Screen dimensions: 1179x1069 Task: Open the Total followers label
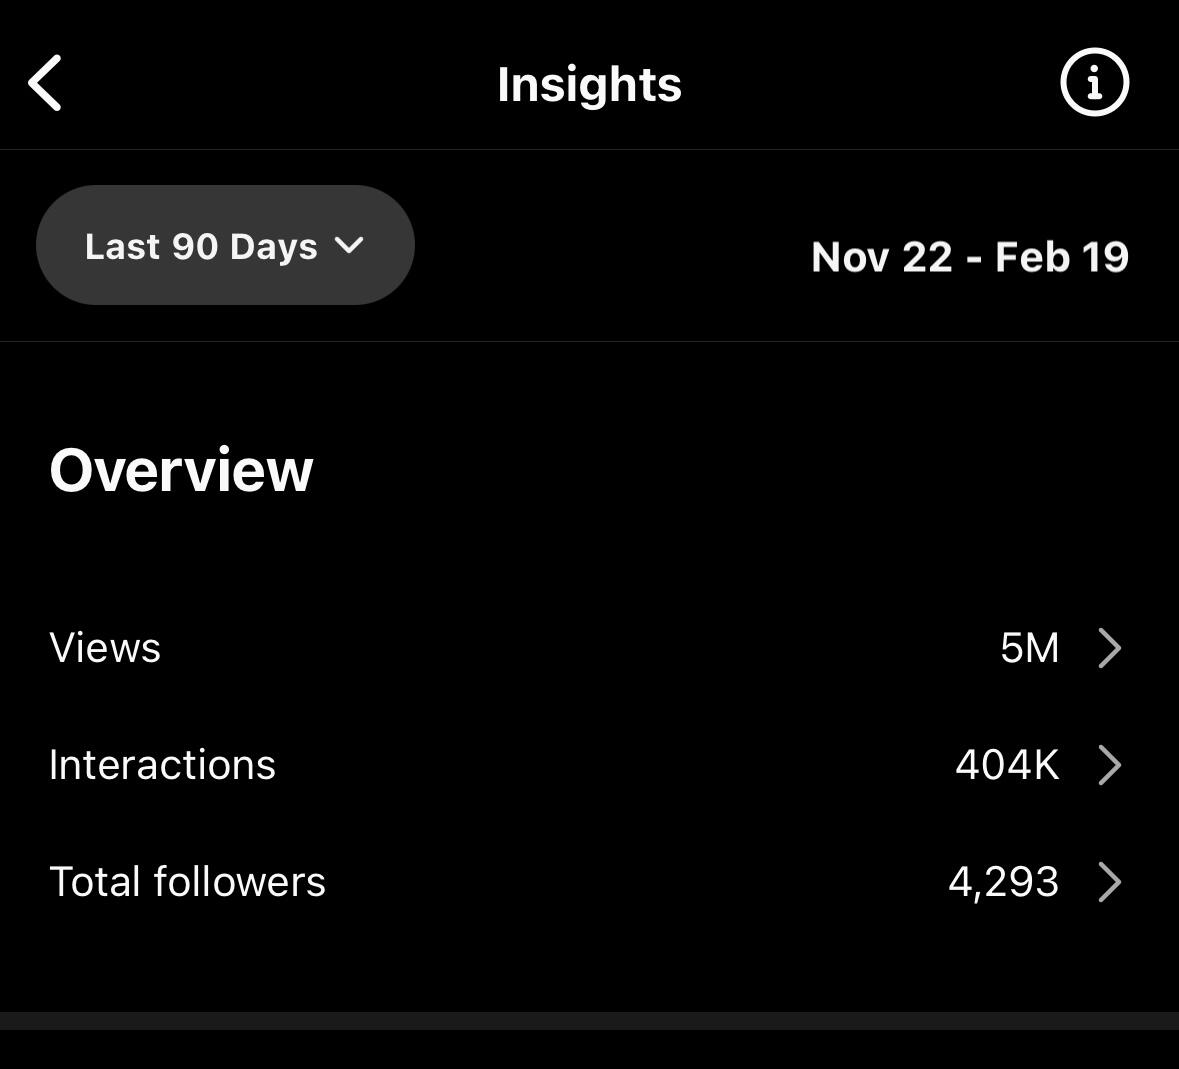click(187, 882)
